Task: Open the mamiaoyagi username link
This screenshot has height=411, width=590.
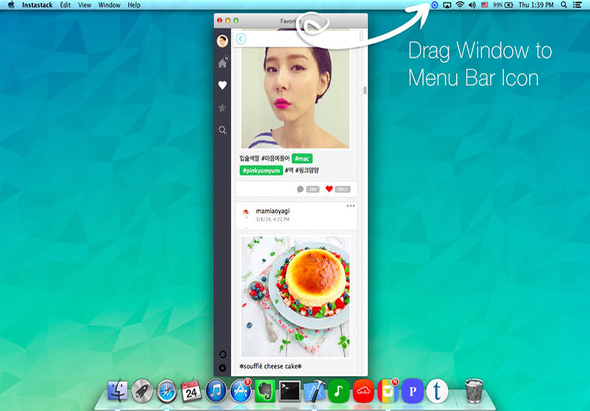Action: coord(273,211)
